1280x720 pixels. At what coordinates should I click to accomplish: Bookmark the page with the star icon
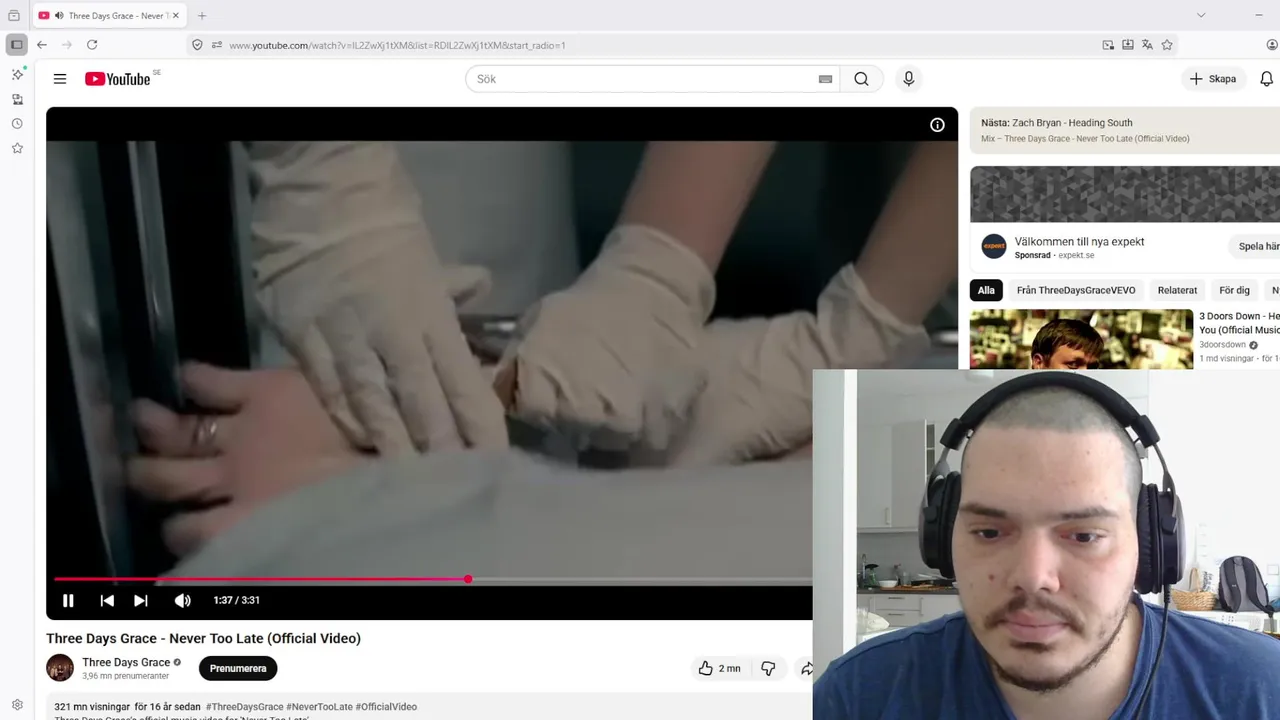[1167, 45]
